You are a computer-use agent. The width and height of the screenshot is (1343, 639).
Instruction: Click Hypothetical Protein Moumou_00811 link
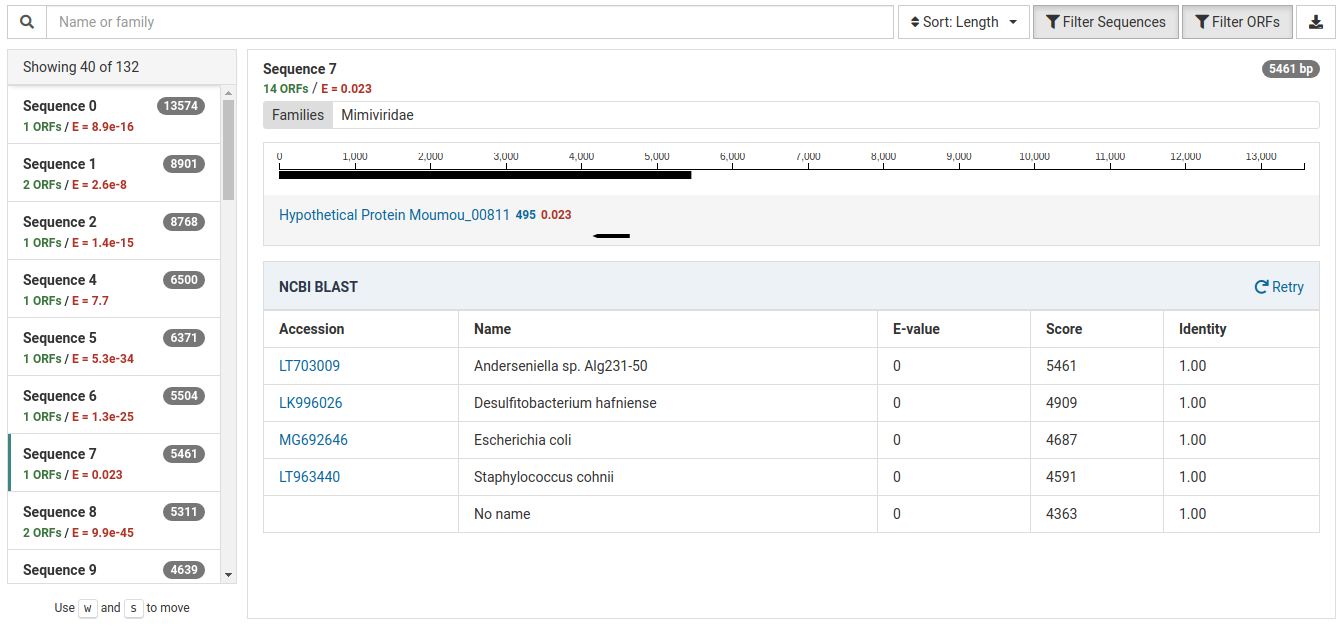pyautogui.click(x=394, y=215)
